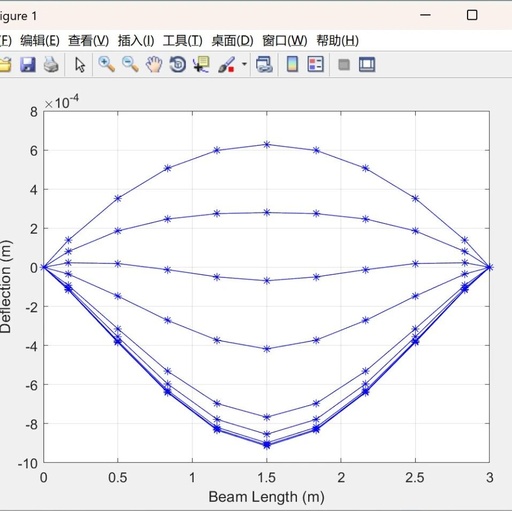Viewport: 512px width, 511px height.
Task: Maximize the Figure 1 window
Action: point(472,15)
